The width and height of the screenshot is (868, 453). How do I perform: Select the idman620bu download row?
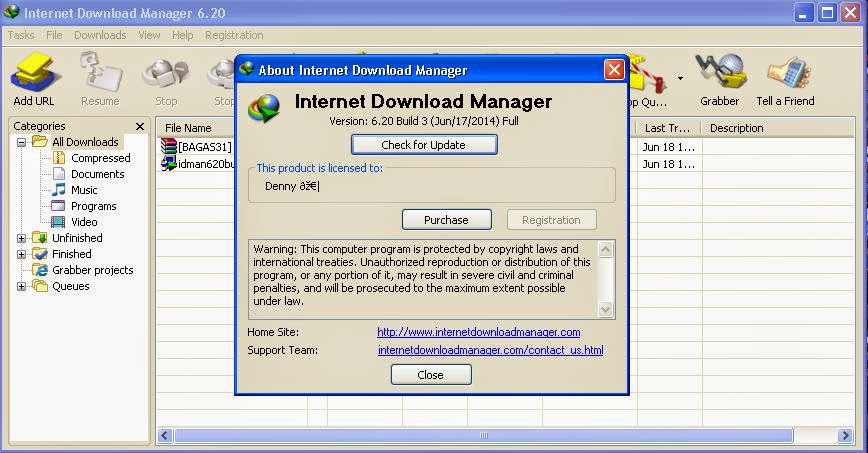point(197,164)
